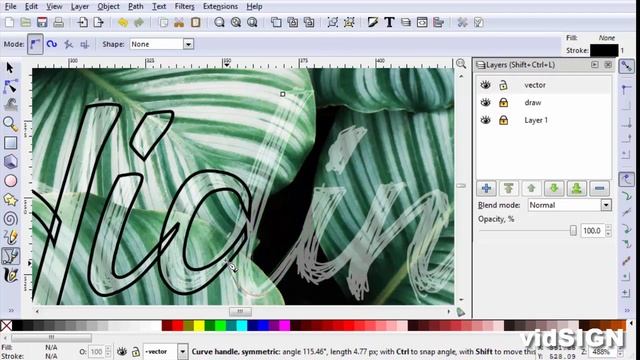Click the Save document icon
Image resolution: width=640 pixels, height=360 pixels.
(x=42, y=22)
